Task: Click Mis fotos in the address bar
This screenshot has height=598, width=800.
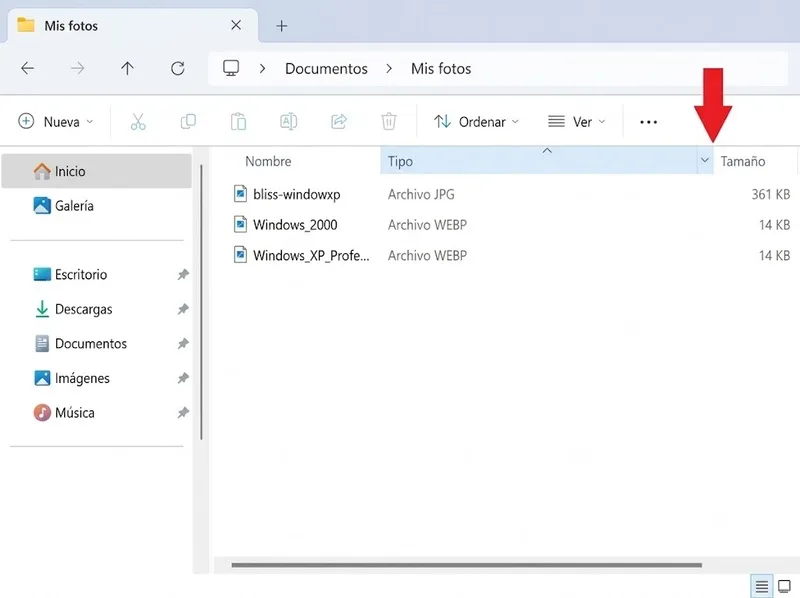Action: click(441, 68)
